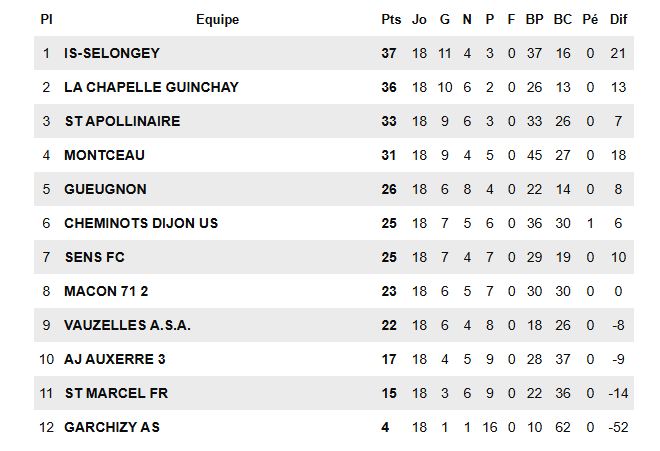Screen dimensions: 660x451
Task: Open the GUEUGNON team entry
Action: tap(105, 189)
